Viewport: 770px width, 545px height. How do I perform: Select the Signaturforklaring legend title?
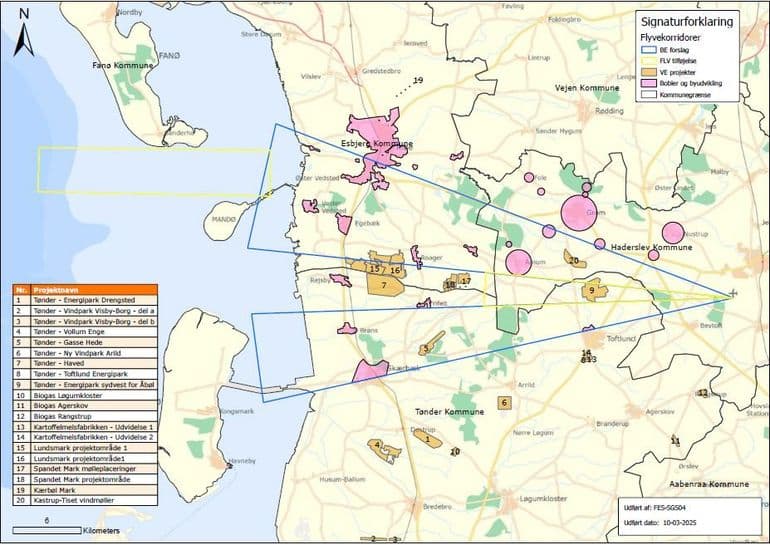point(687,21)
